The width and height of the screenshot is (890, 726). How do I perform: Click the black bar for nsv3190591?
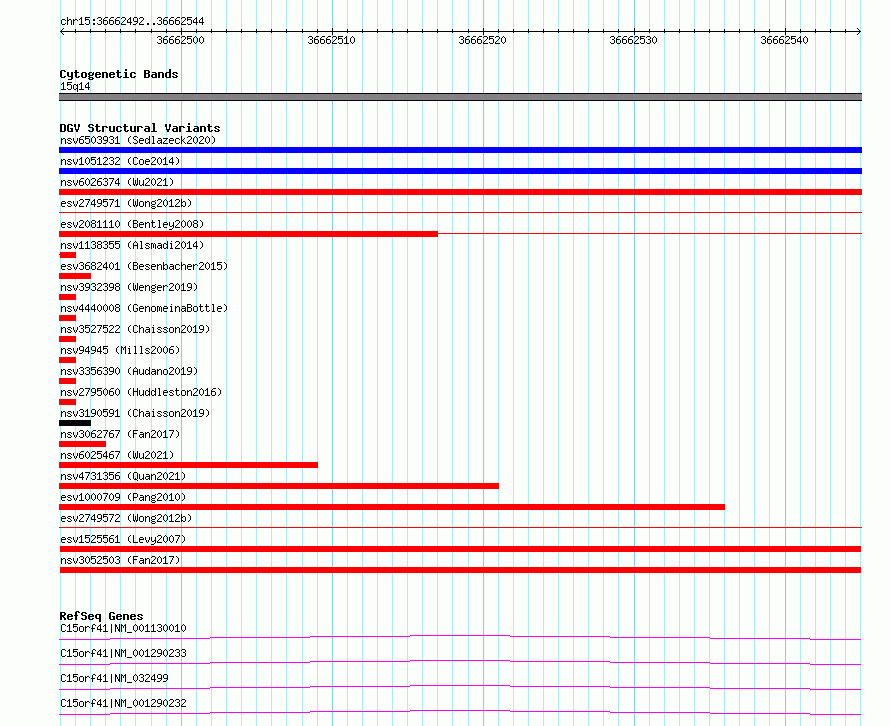[75, 423]
